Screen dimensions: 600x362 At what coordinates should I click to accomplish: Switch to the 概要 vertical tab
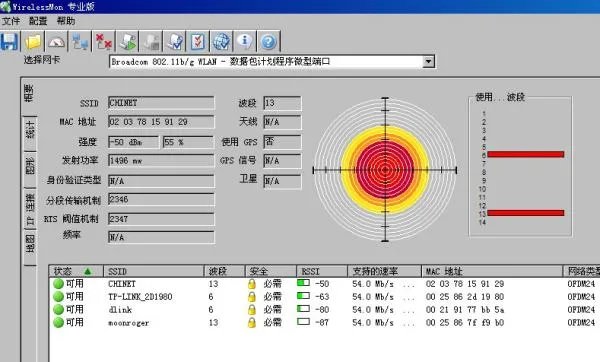(29, 94)
